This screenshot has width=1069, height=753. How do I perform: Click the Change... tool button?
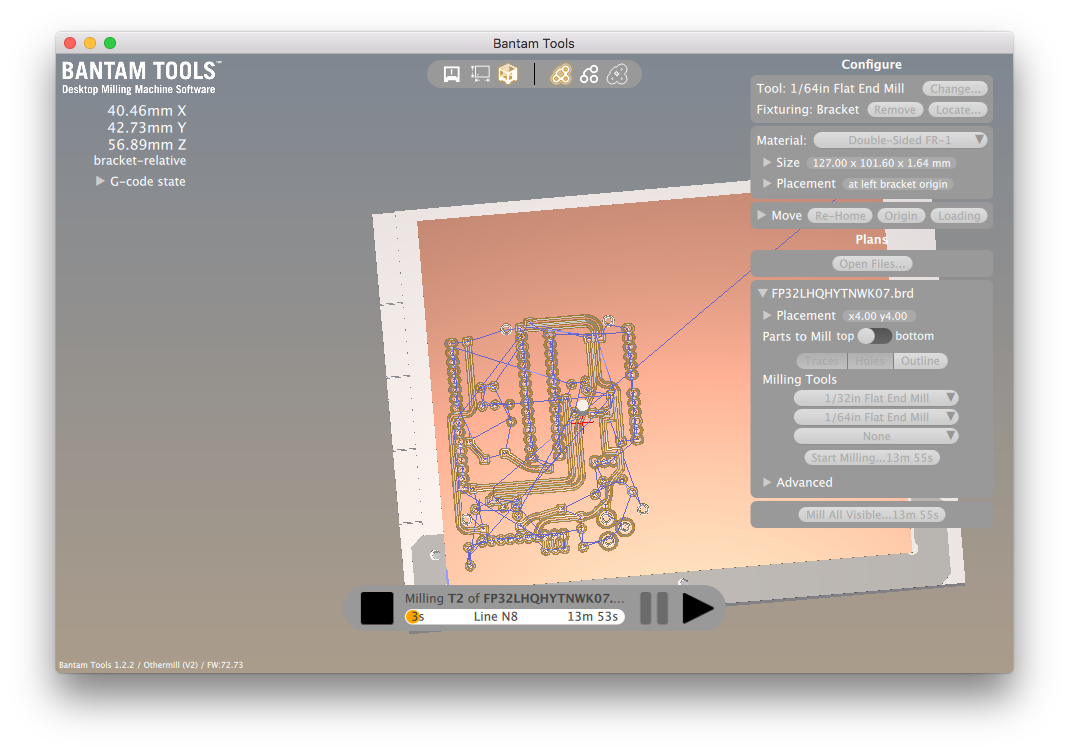point(954,89)
